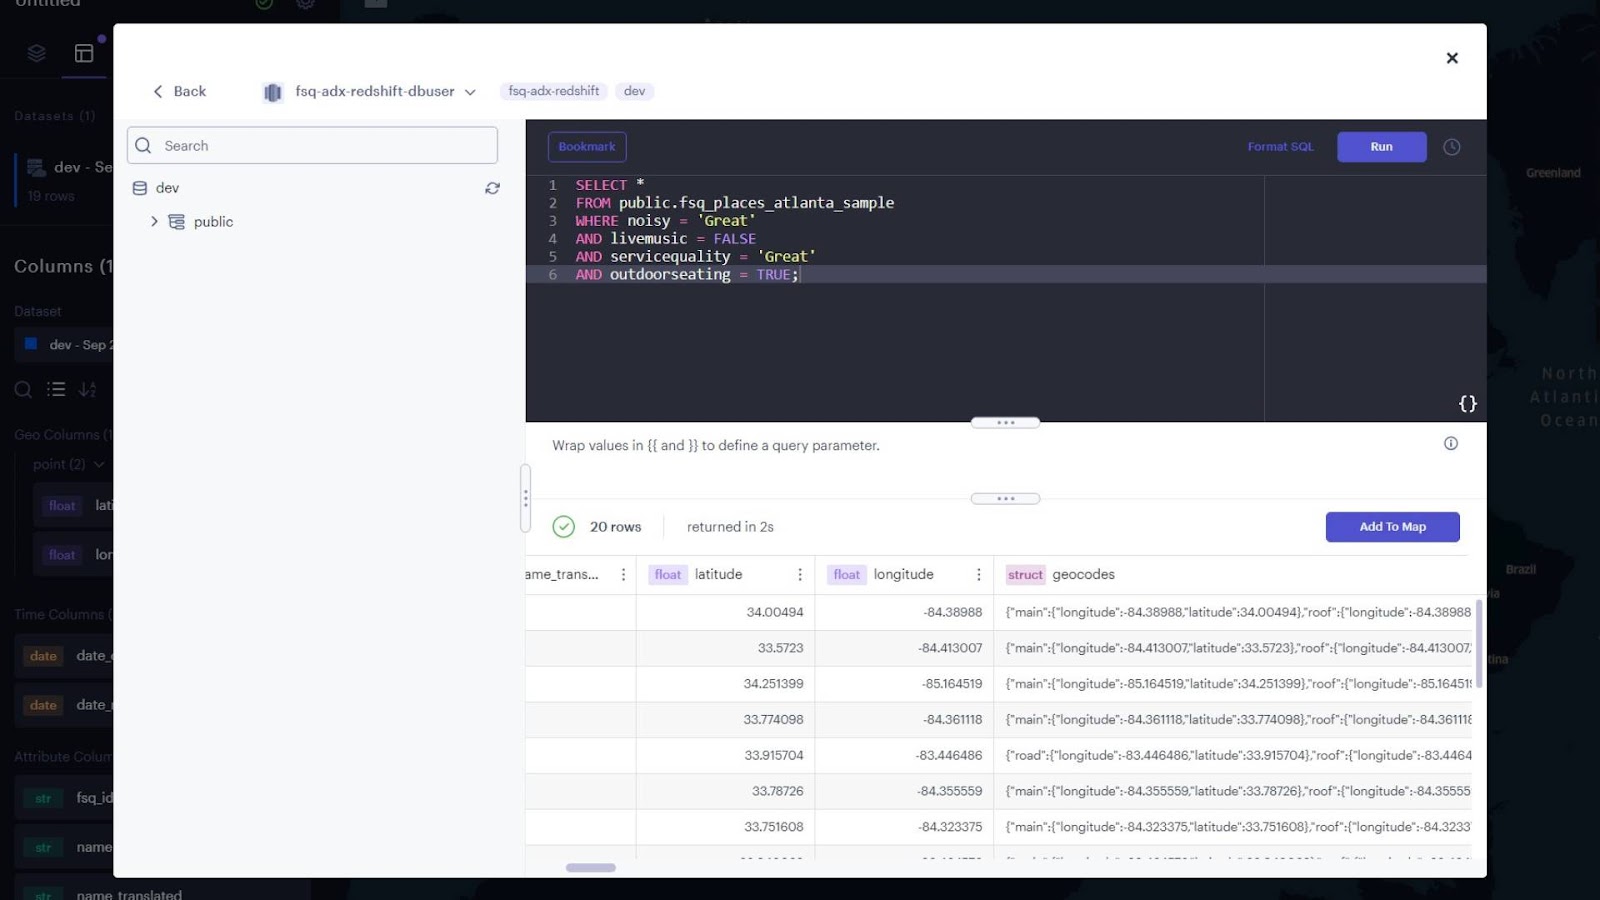Focus the schema Search field
Image resolution: width=1600 pixels, height=900 pixels.
[312, 145]
